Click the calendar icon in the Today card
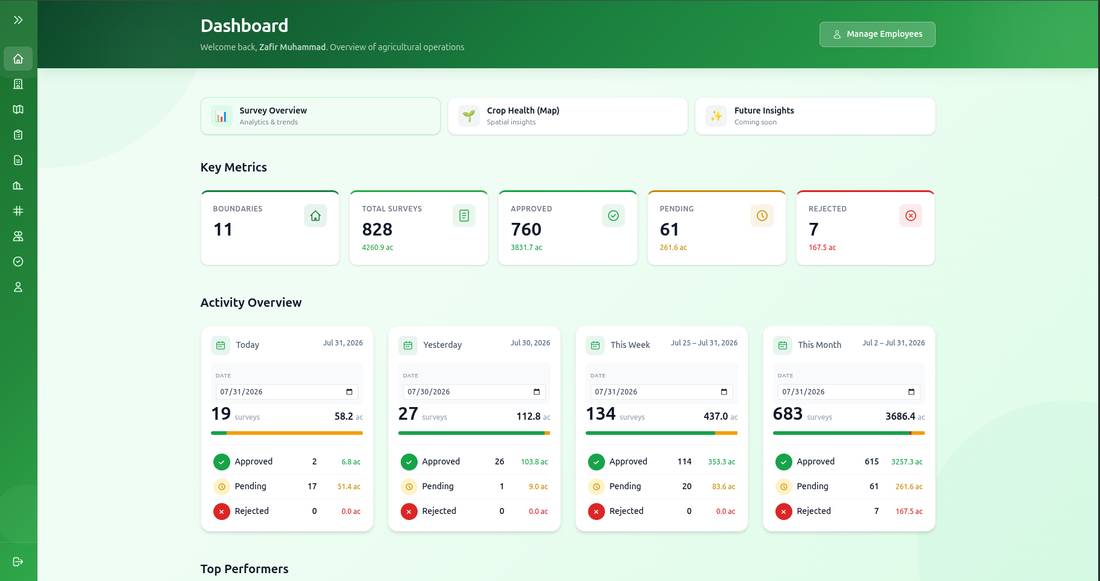Image resolution: width=1100 pixels, height=581 pixels. pyautogui.click(x=221, y=345)
